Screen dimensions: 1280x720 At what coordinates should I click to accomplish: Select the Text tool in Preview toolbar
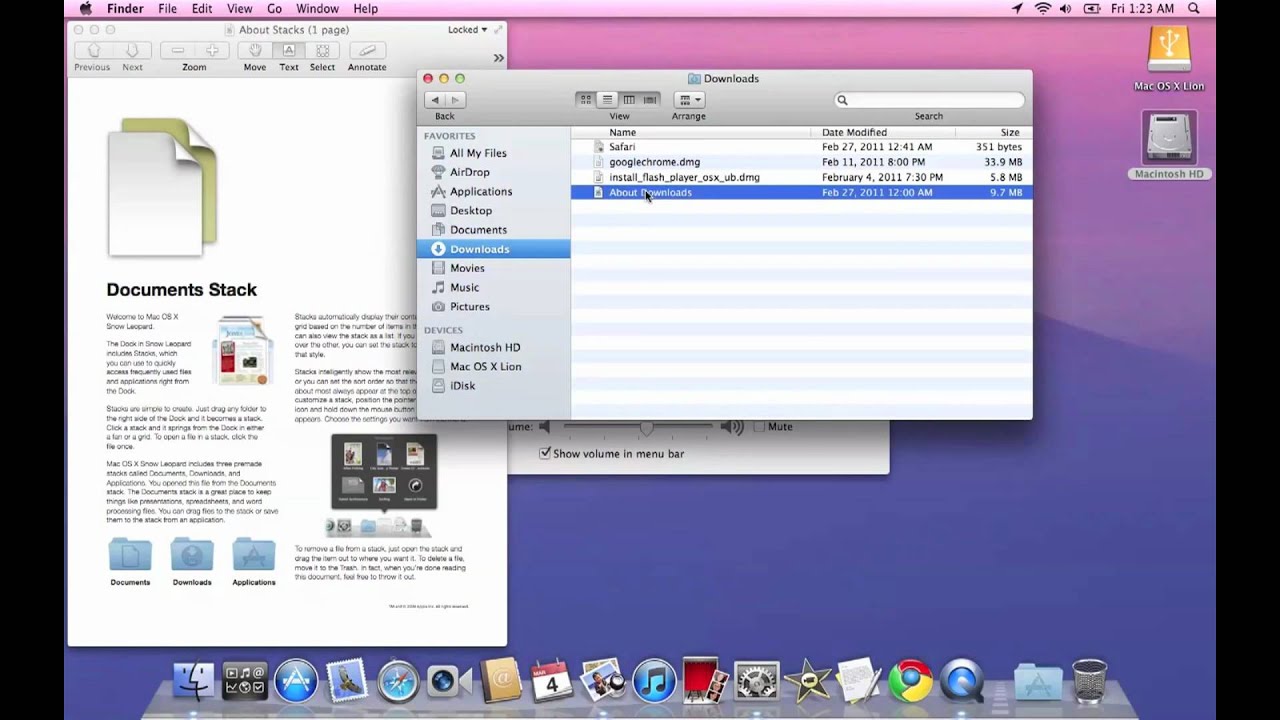(289, 50)
